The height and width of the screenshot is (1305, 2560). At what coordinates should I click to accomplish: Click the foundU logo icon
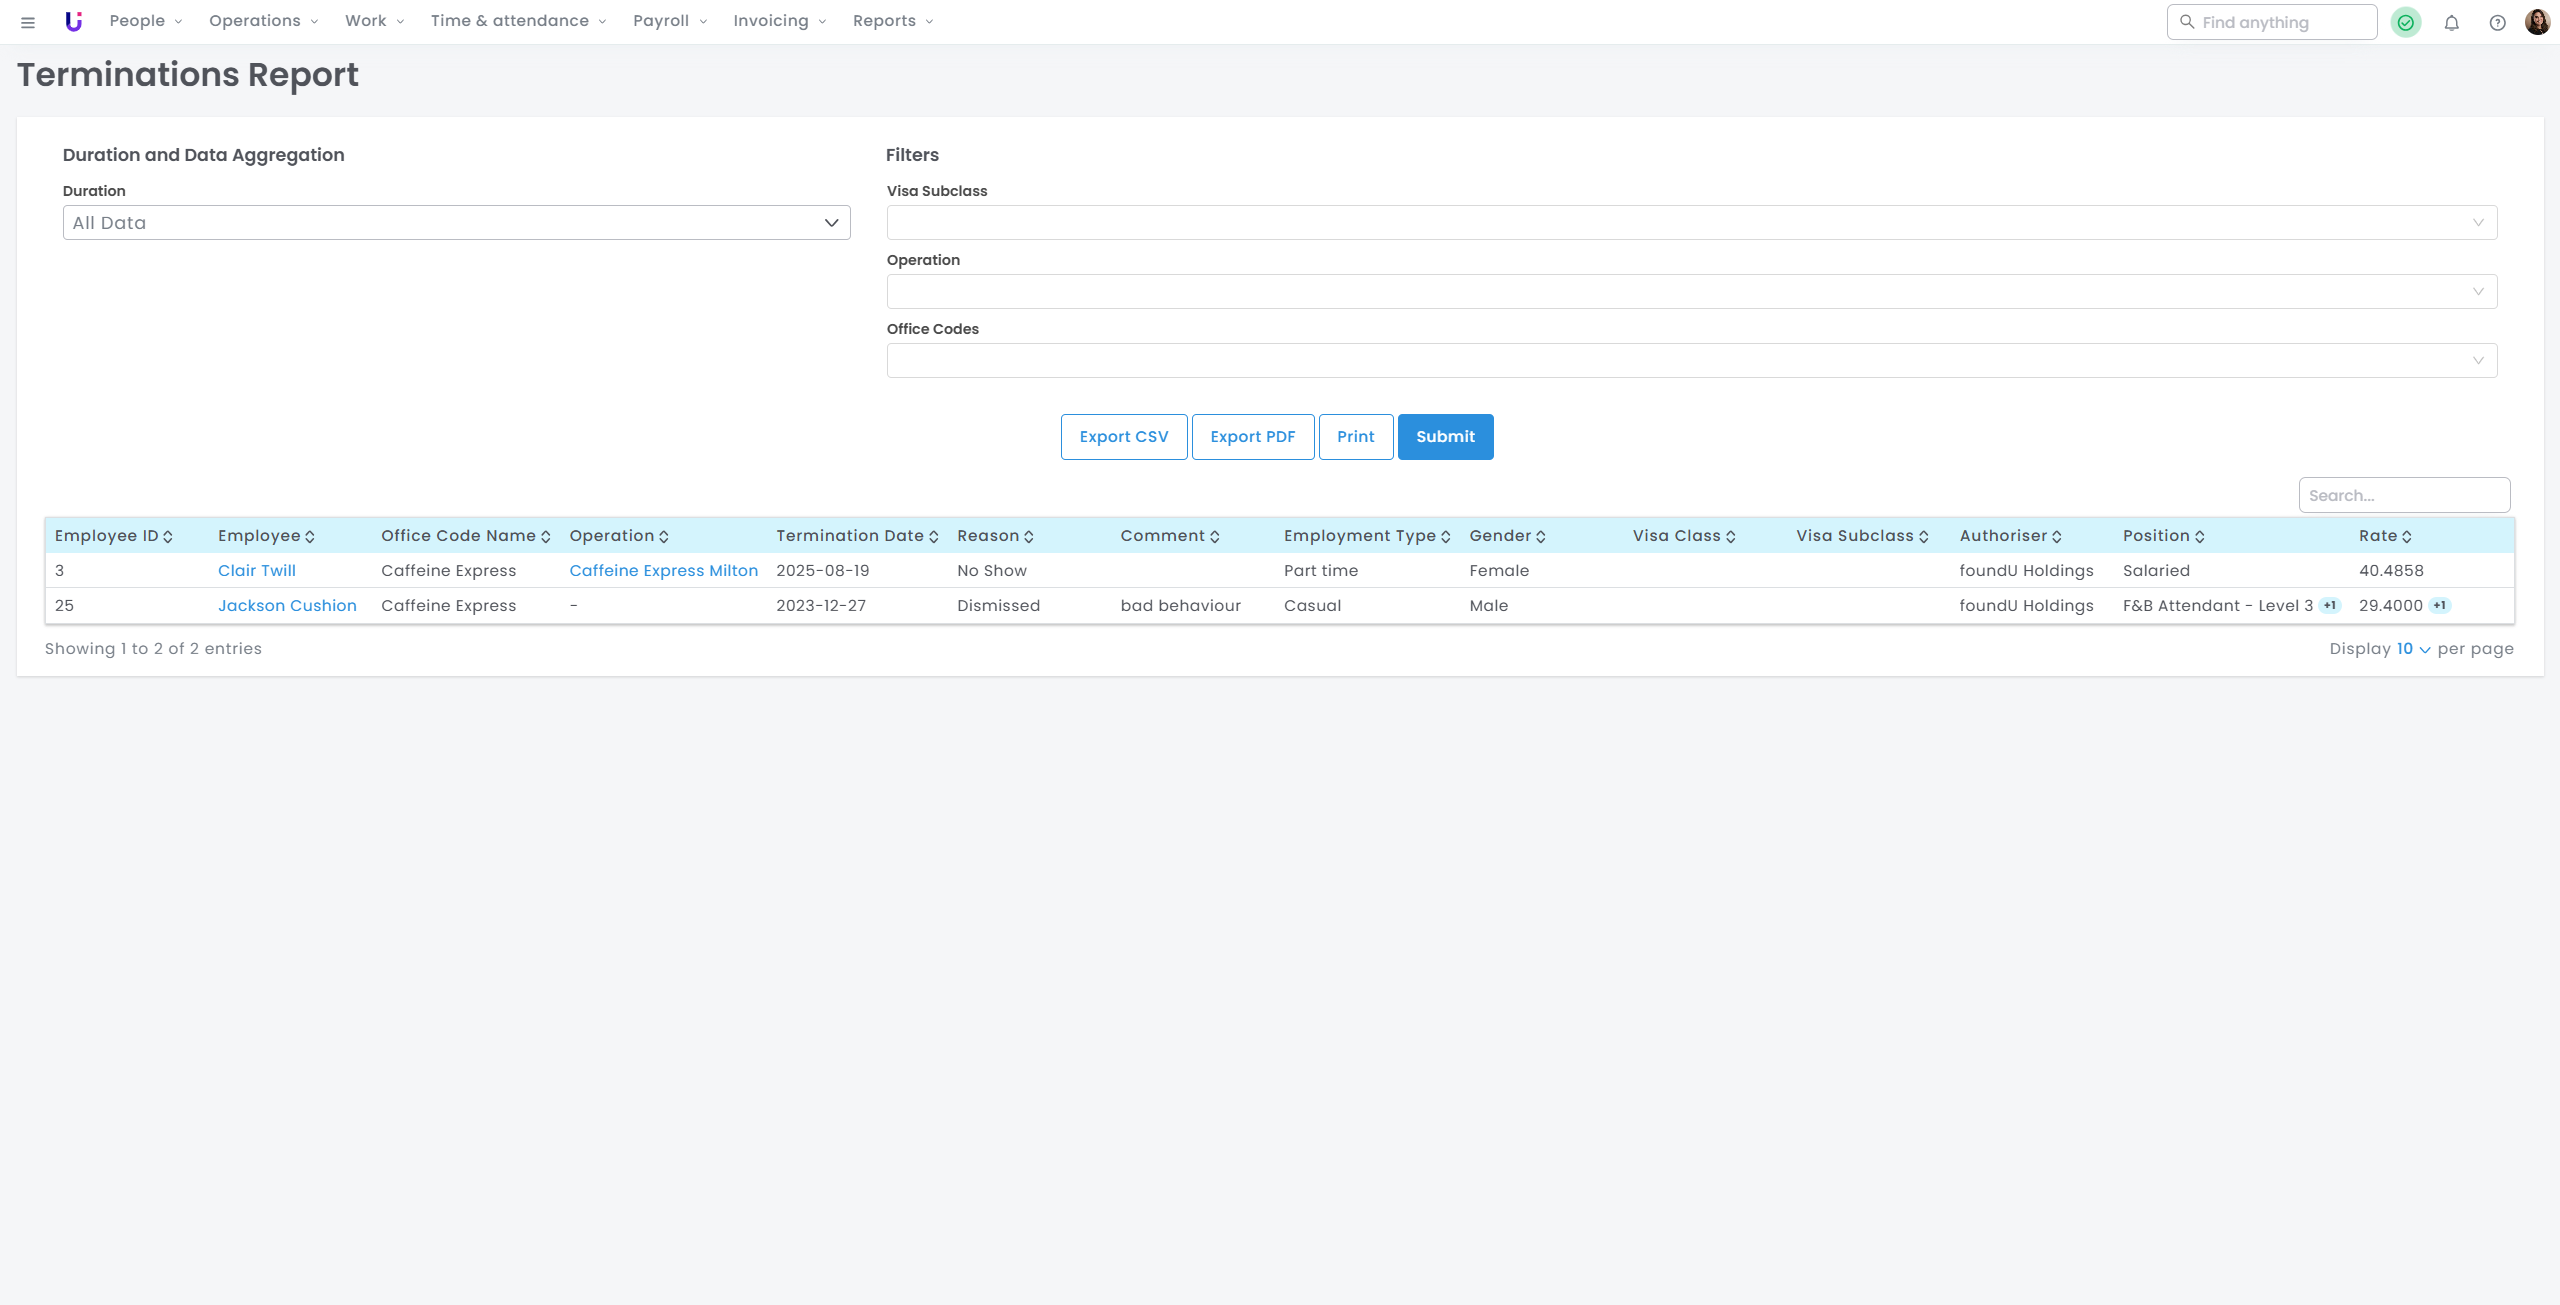73,21
